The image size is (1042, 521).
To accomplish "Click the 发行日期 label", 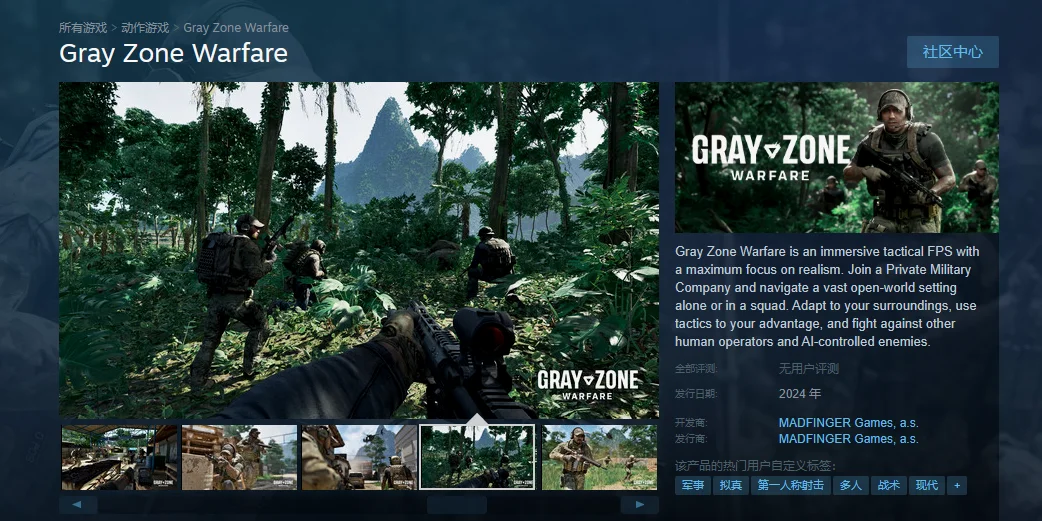I will coord(696,394).
